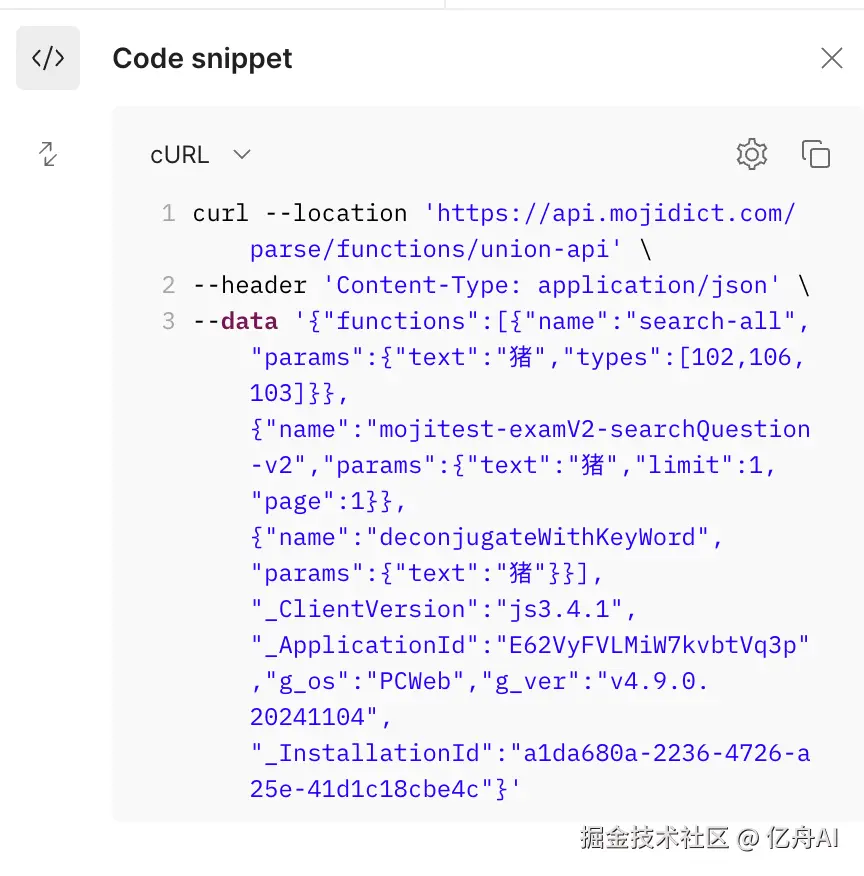The width and height of the screenshot is (864, 876).
Task: Click the 掘金技术社区 watermark text
Action: (x=654, y=838)
